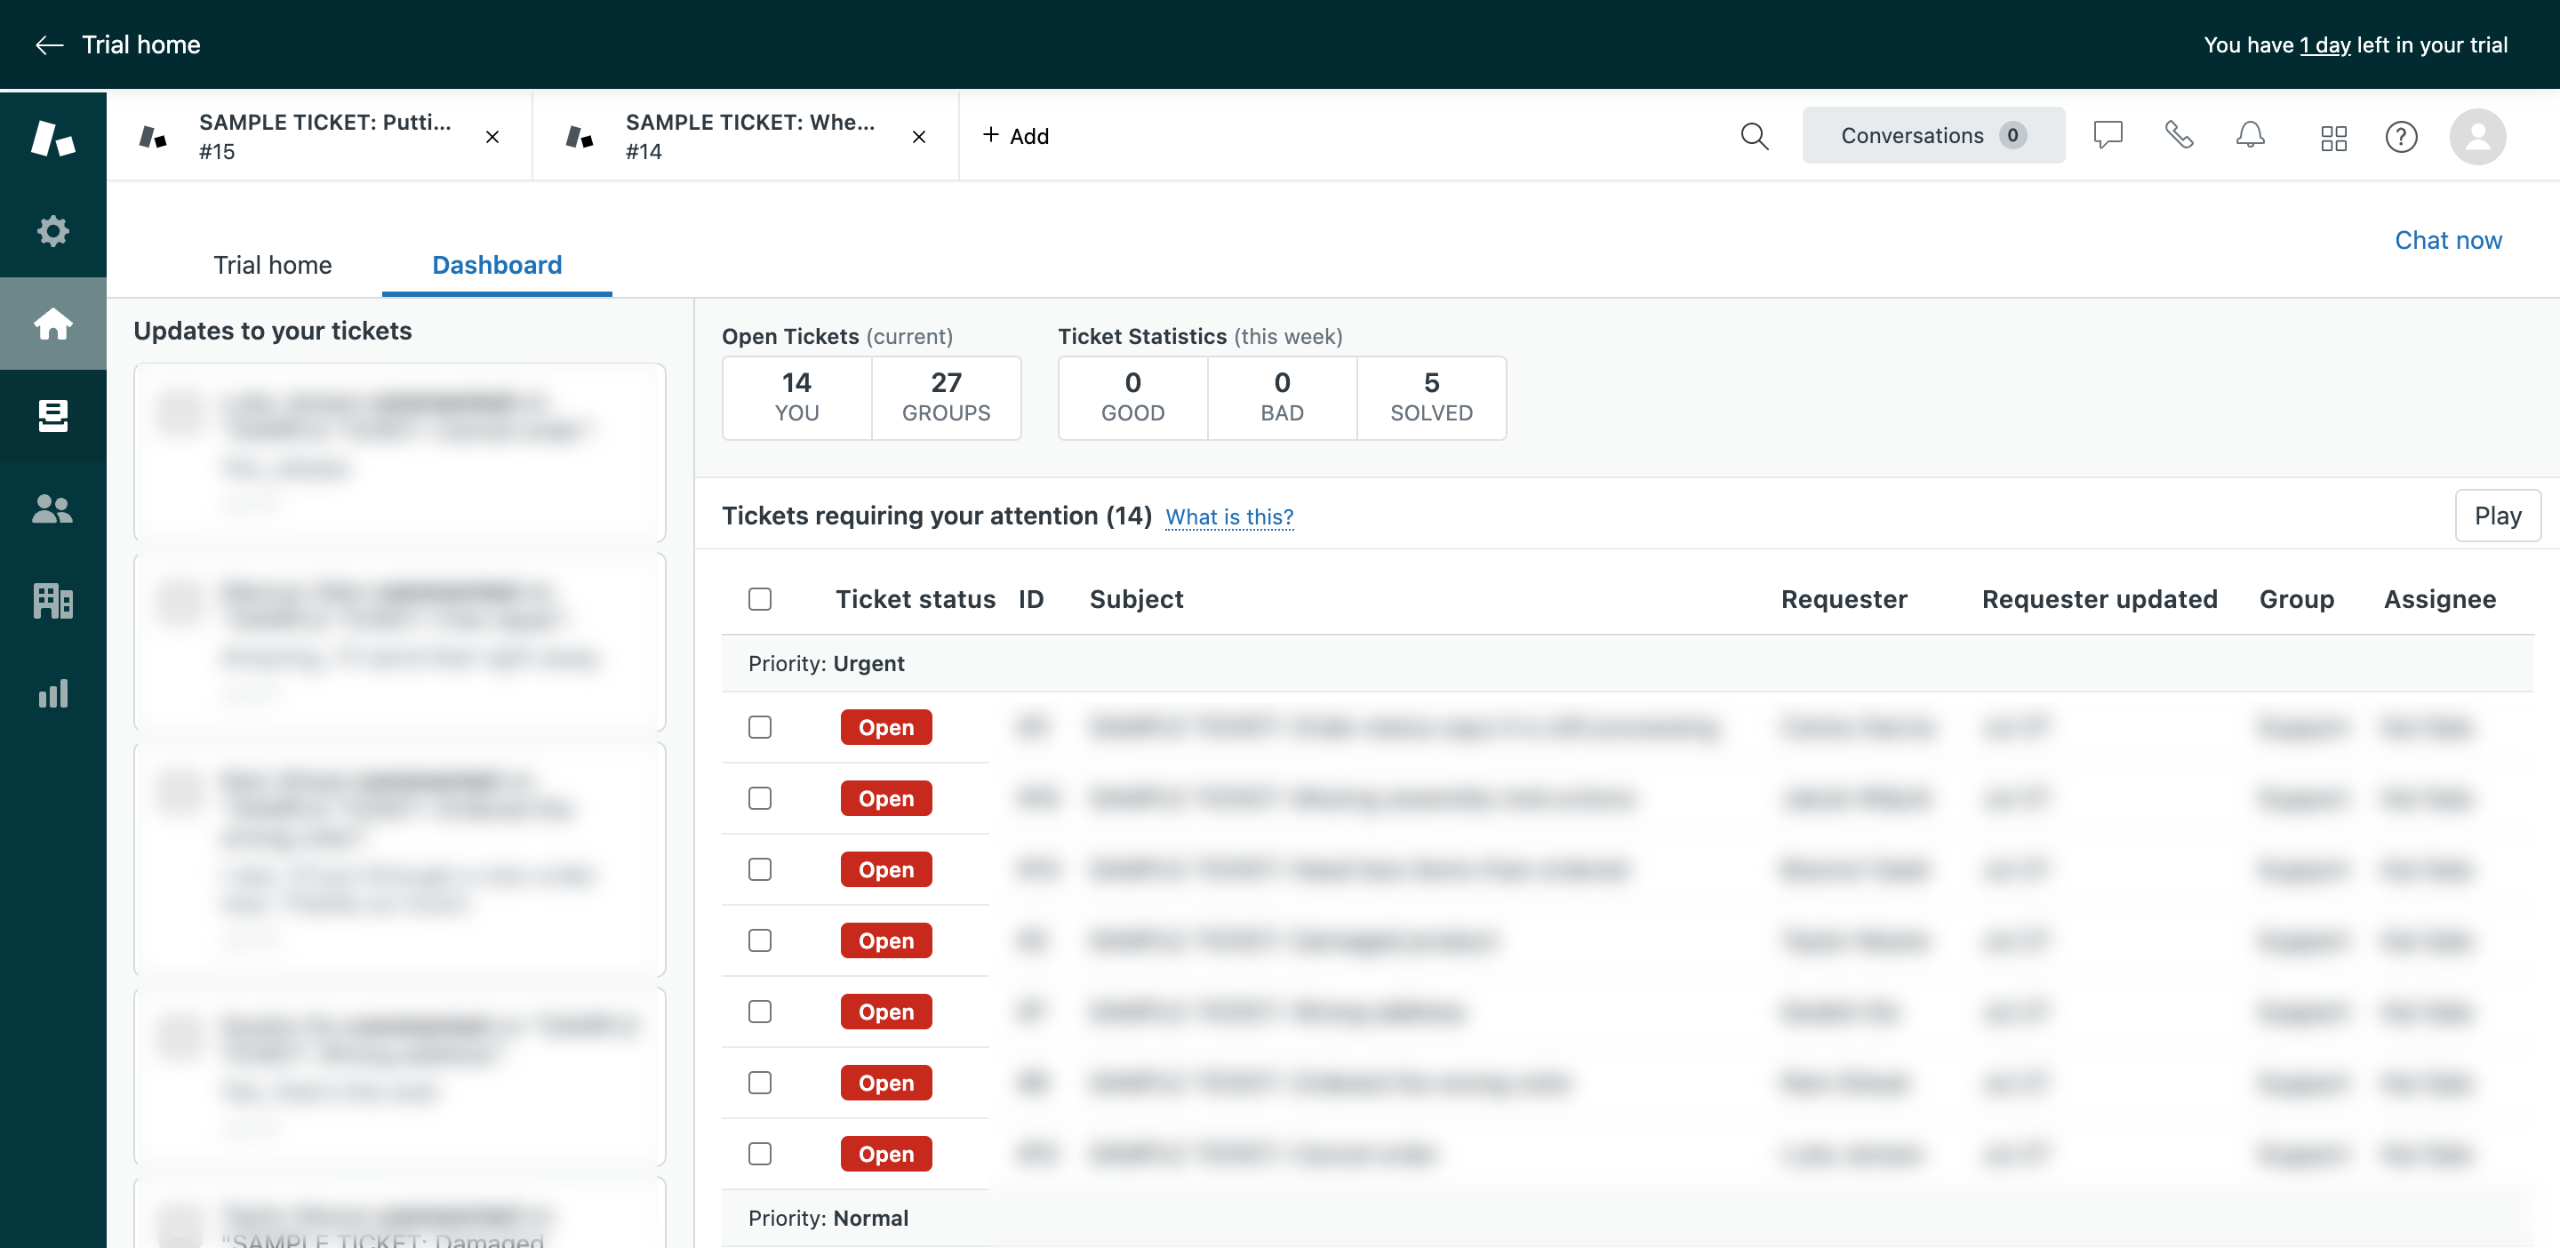Open the Reporting bar chart icon

pyautogui.click(x=53, y=693)
